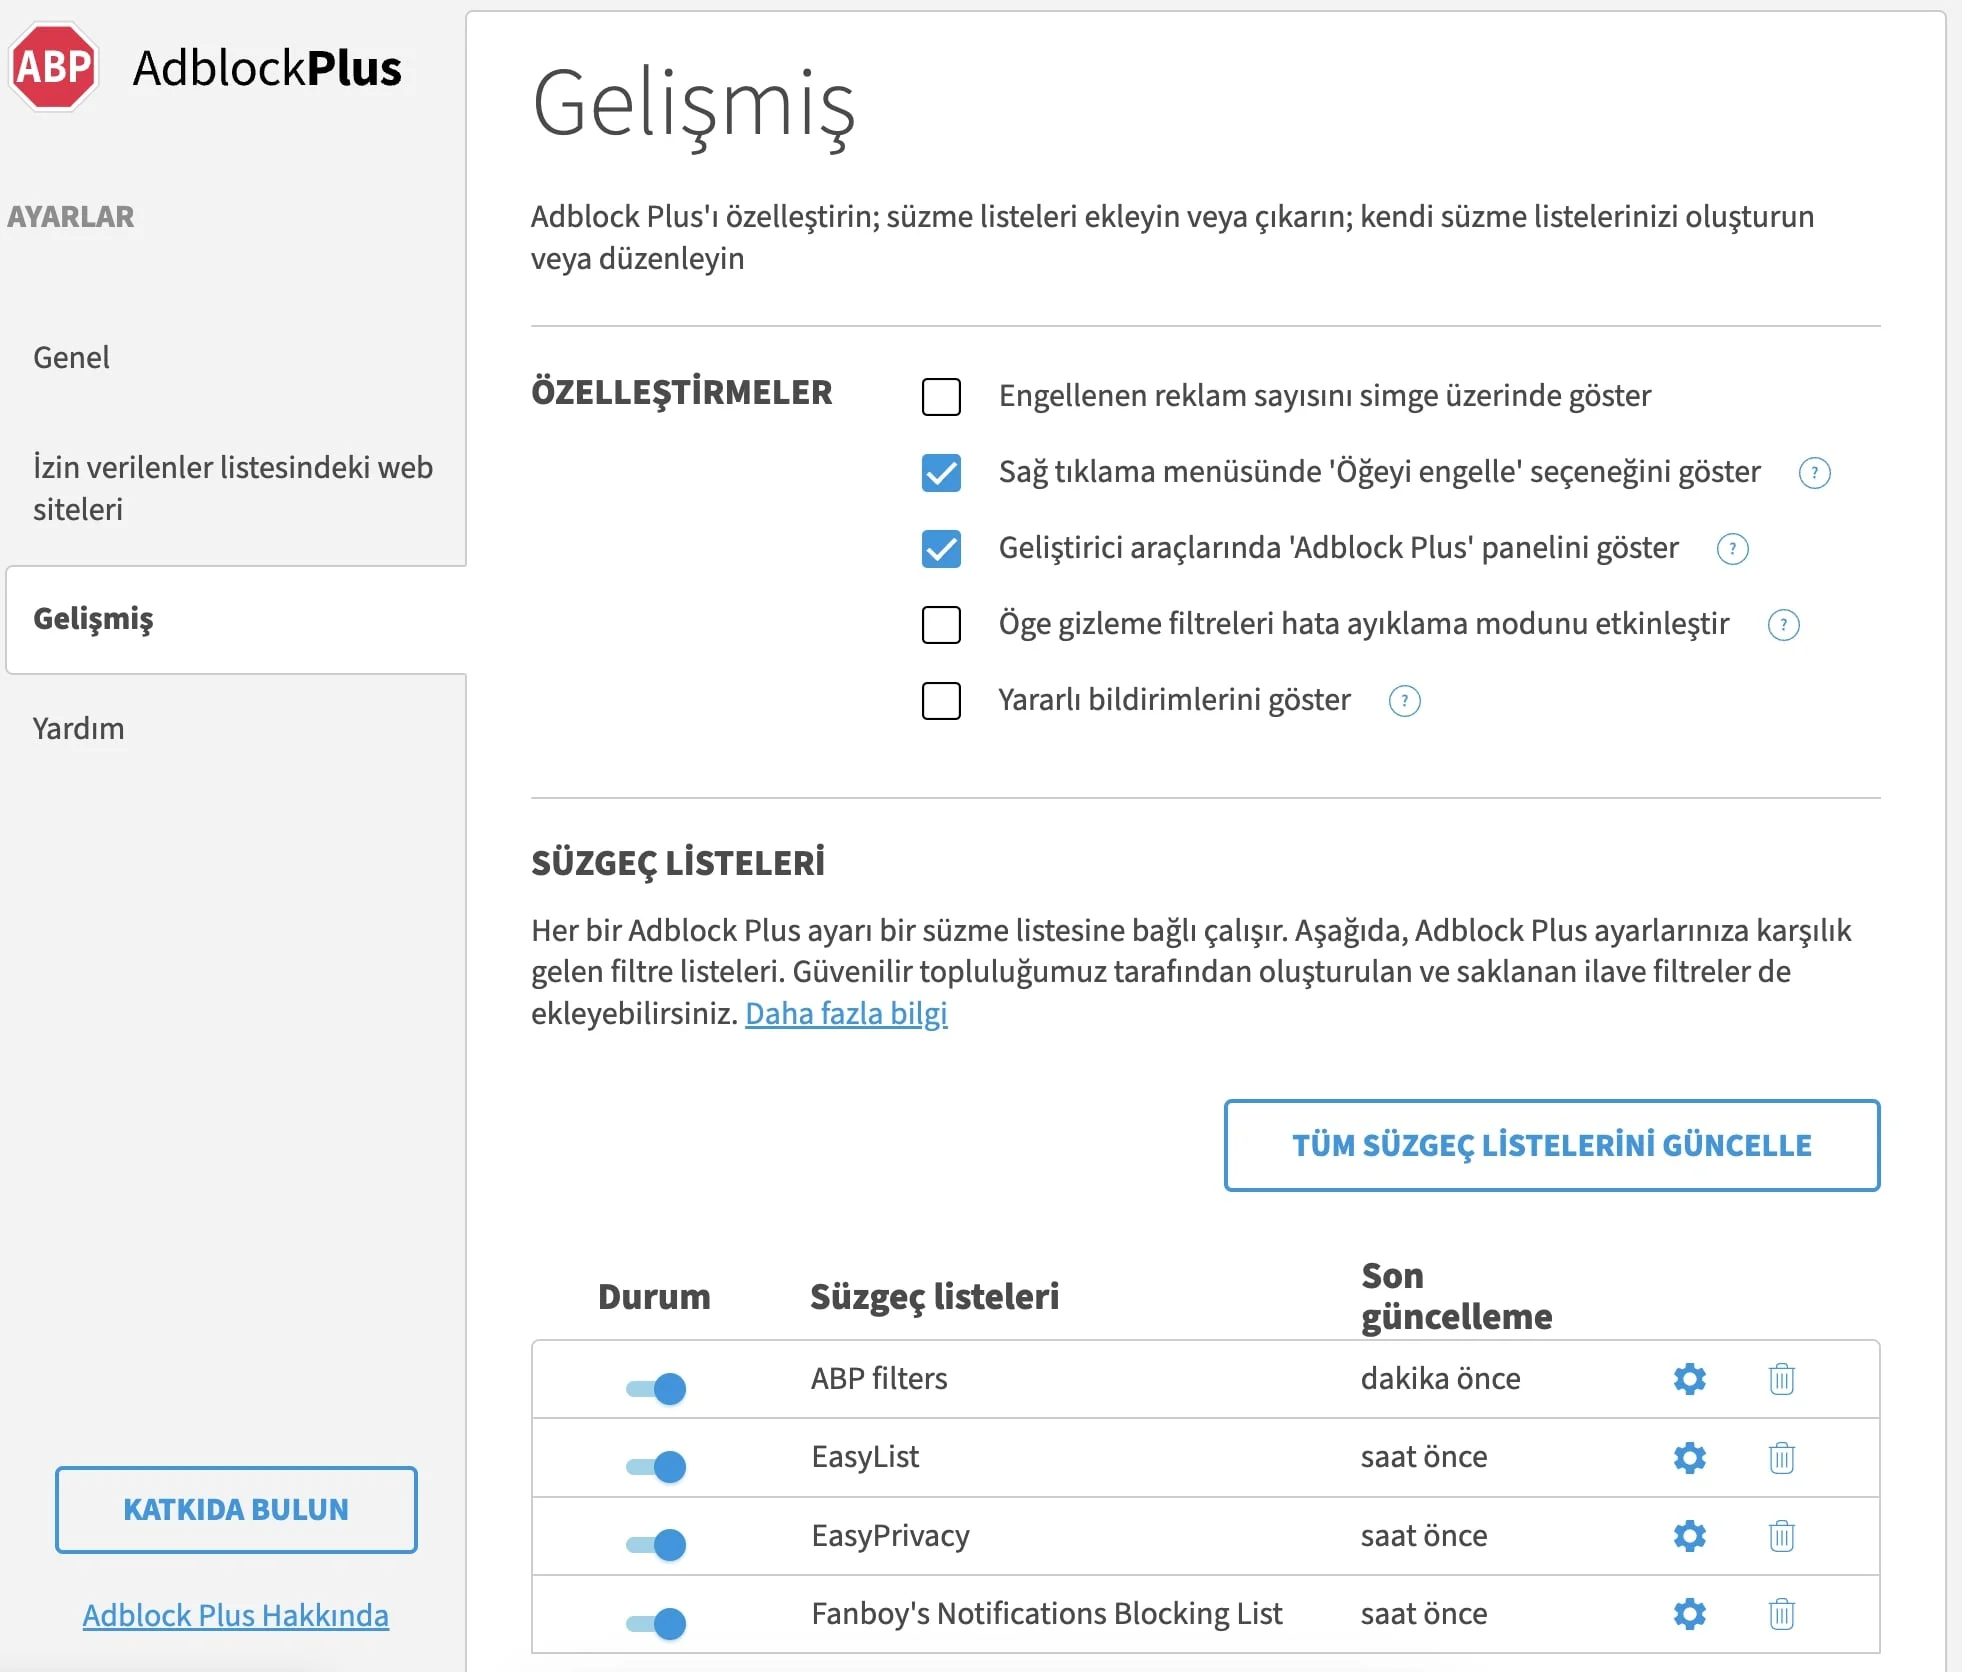The width and height of the screenshot is (1962, 1672).
Task: Click TÜM SÜZGEÇ LİSTELERİNİ GÜNCELLE button
Action: point(1551,1145)
